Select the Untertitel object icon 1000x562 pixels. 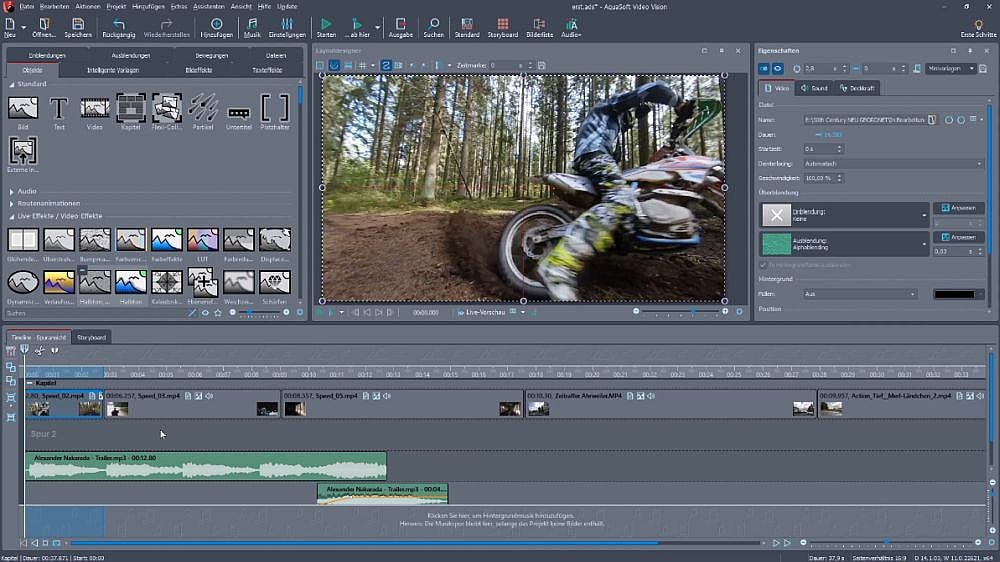click(x=239, y=110)
